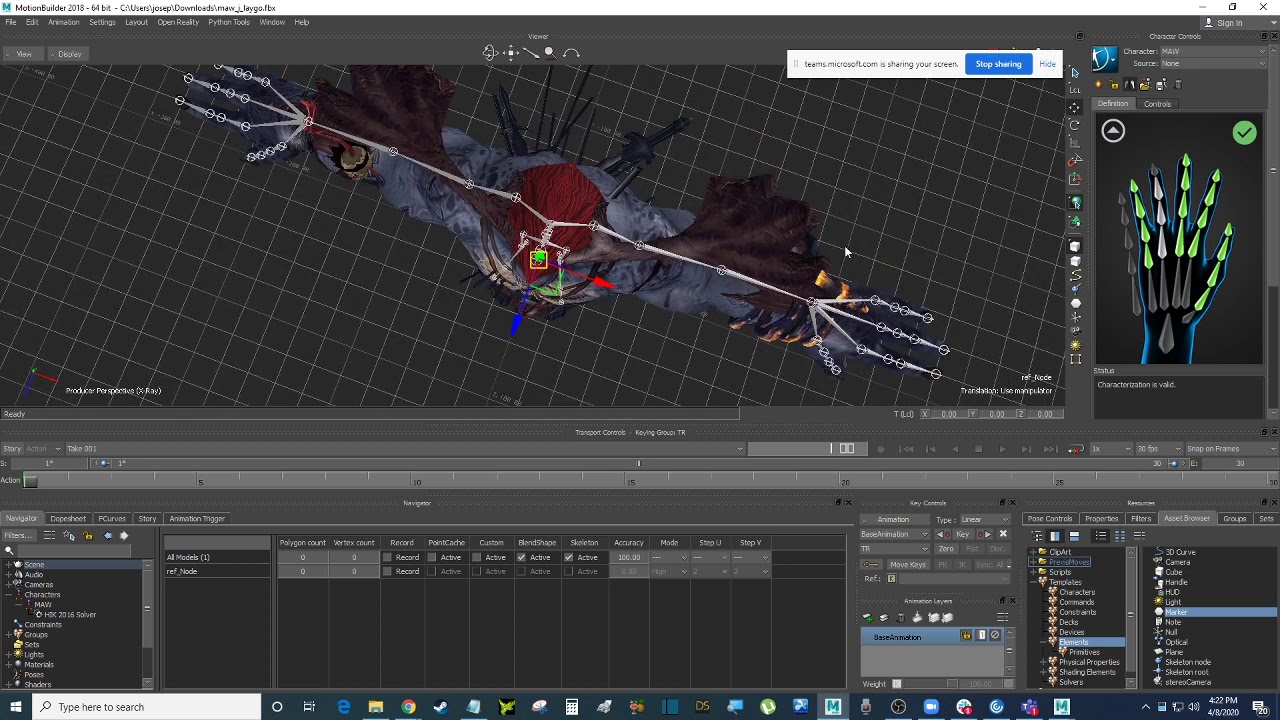Viewport: 1280px width, 720px height.
Task: Click the Character Controls HumanIK logo button
Action: tap(1105, 59)
